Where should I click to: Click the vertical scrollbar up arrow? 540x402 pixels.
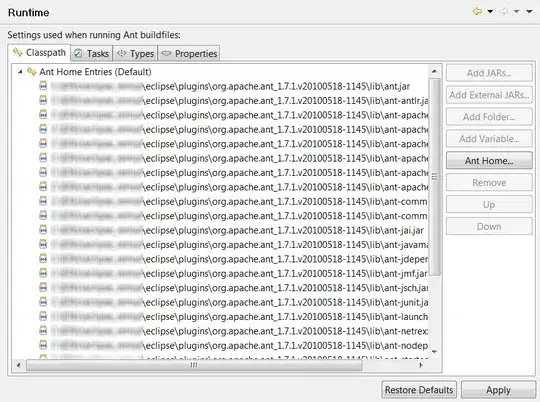click(x=434, y=71)
